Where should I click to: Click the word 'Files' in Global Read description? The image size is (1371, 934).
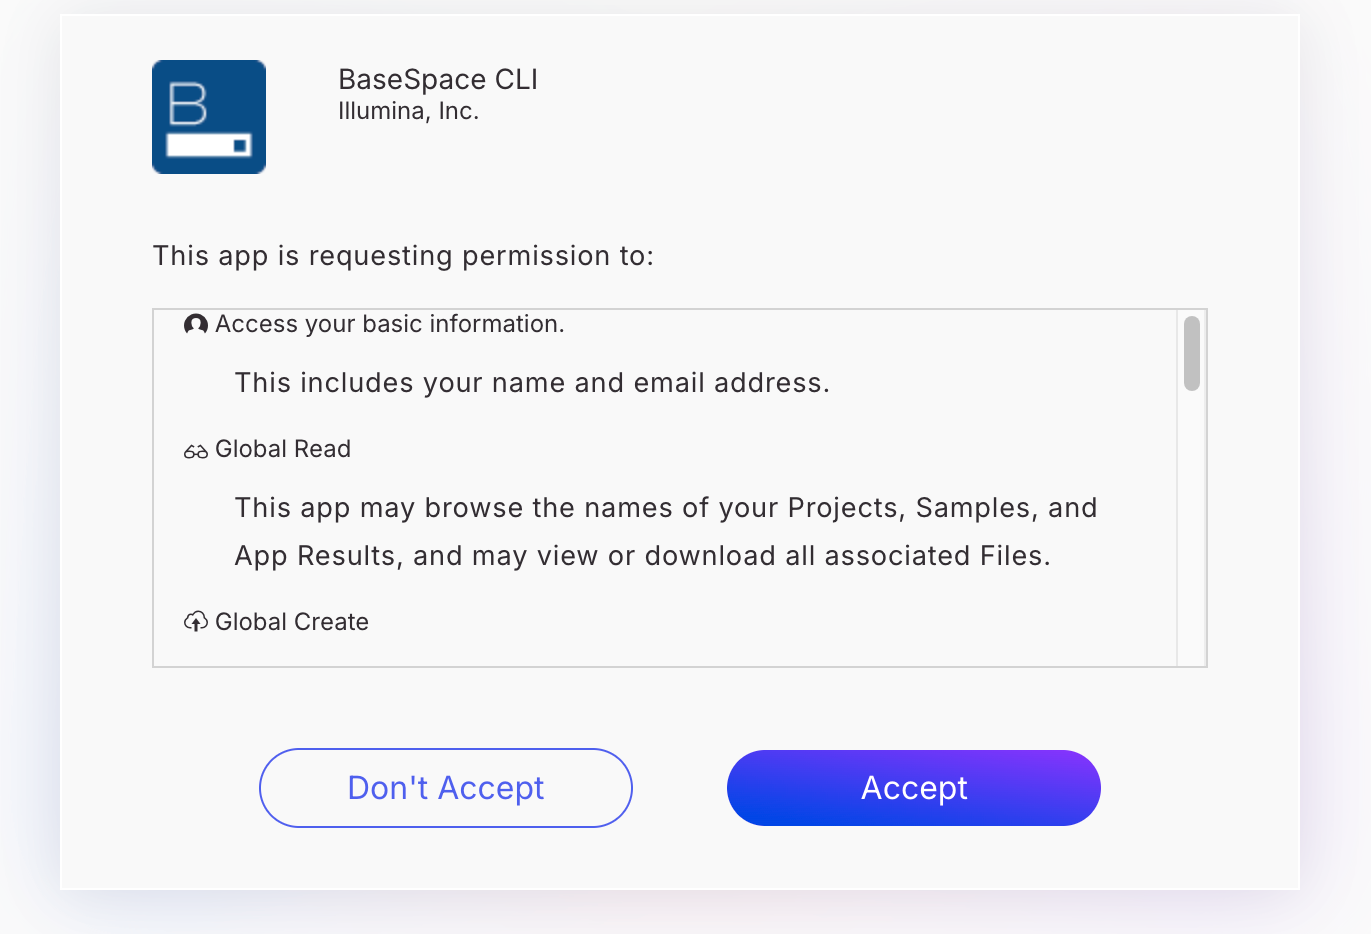tap(1012, 556)
